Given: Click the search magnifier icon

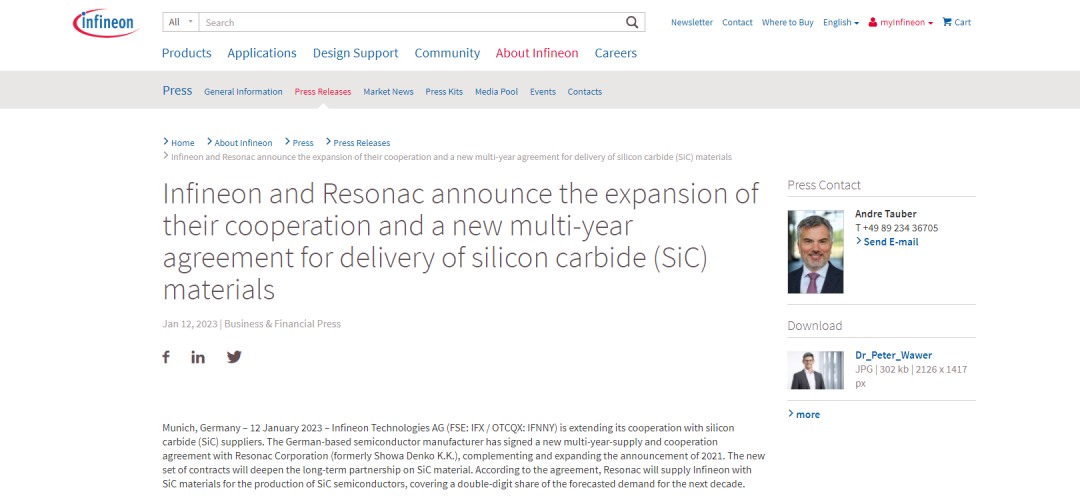Looking at the screenshot, I should 632,22.
